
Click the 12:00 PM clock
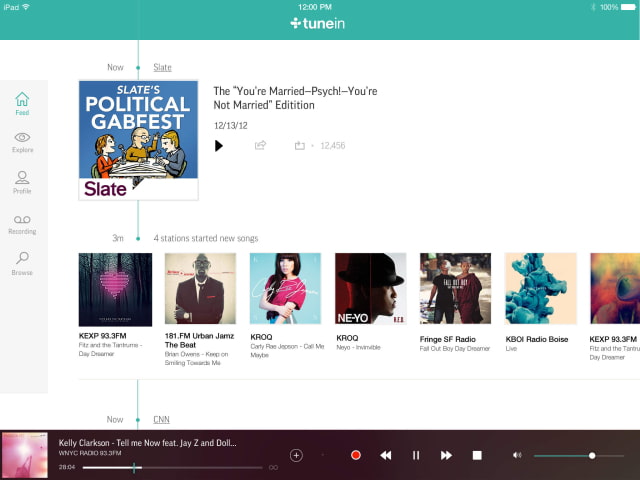(x=314, y=7)
